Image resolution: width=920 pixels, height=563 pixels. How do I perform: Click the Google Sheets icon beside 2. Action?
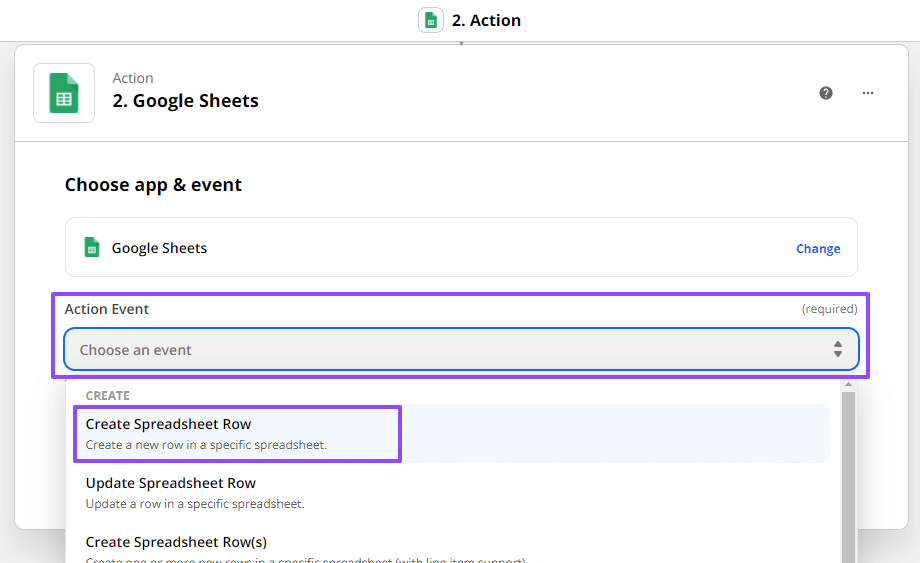[431, 20]
